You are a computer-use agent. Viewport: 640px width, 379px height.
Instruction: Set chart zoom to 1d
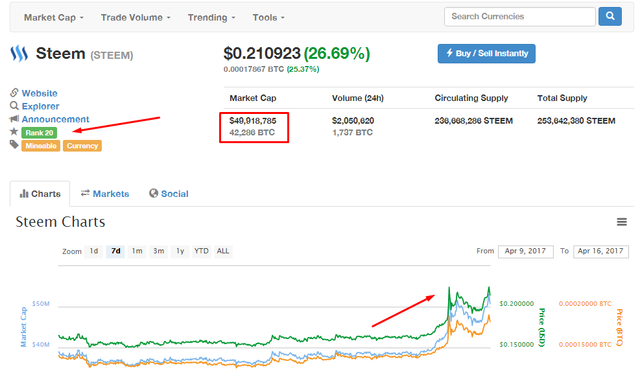pos(94,251)
